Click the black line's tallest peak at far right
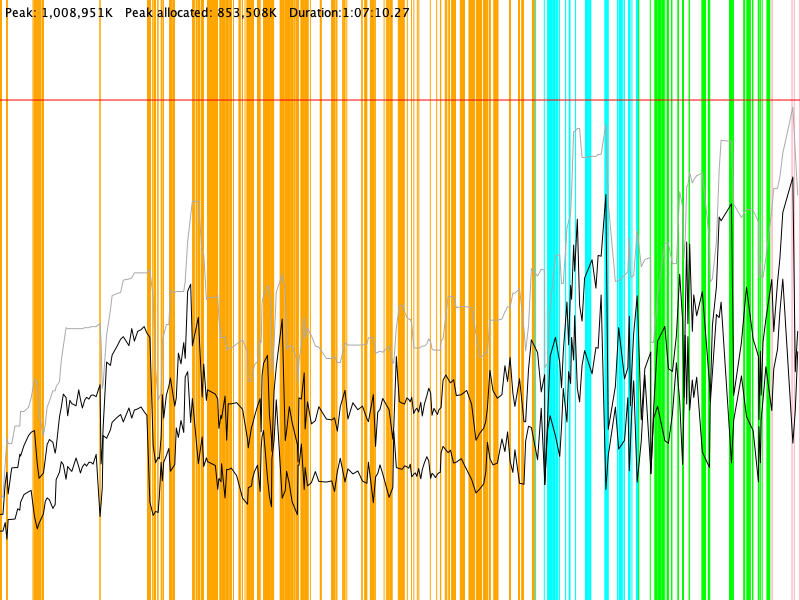 (792, 178)
